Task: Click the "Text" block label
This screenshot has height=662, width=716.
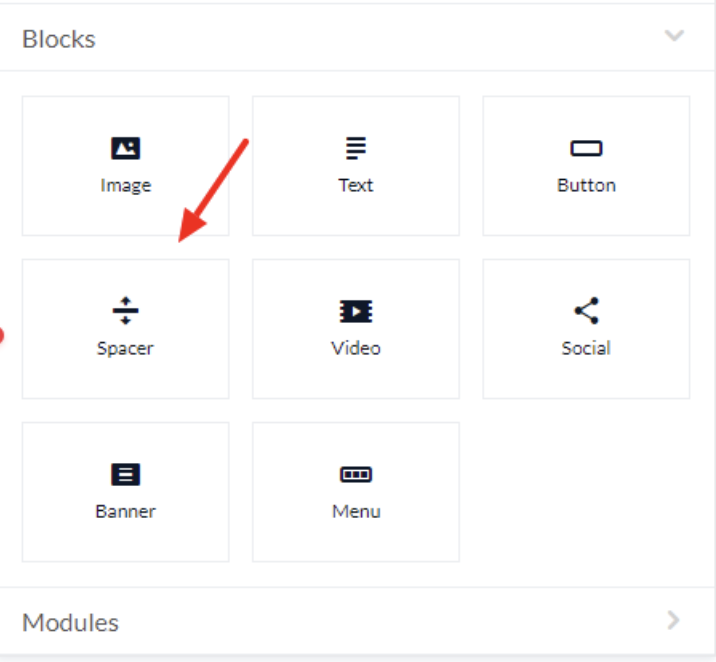Action: (x=356, y=185)
